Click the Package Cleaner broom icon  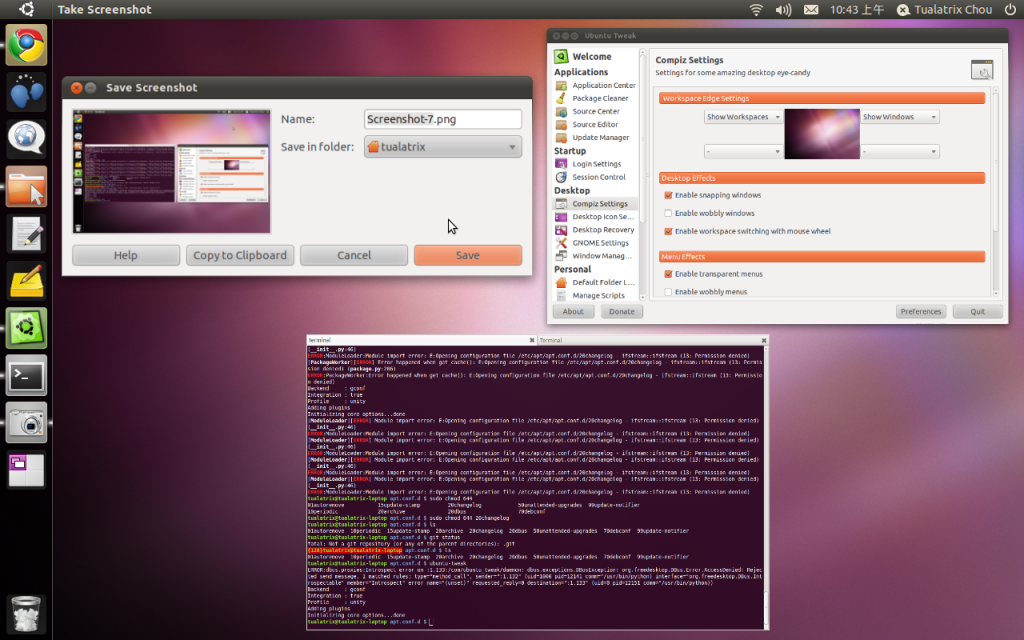point(561,99)
